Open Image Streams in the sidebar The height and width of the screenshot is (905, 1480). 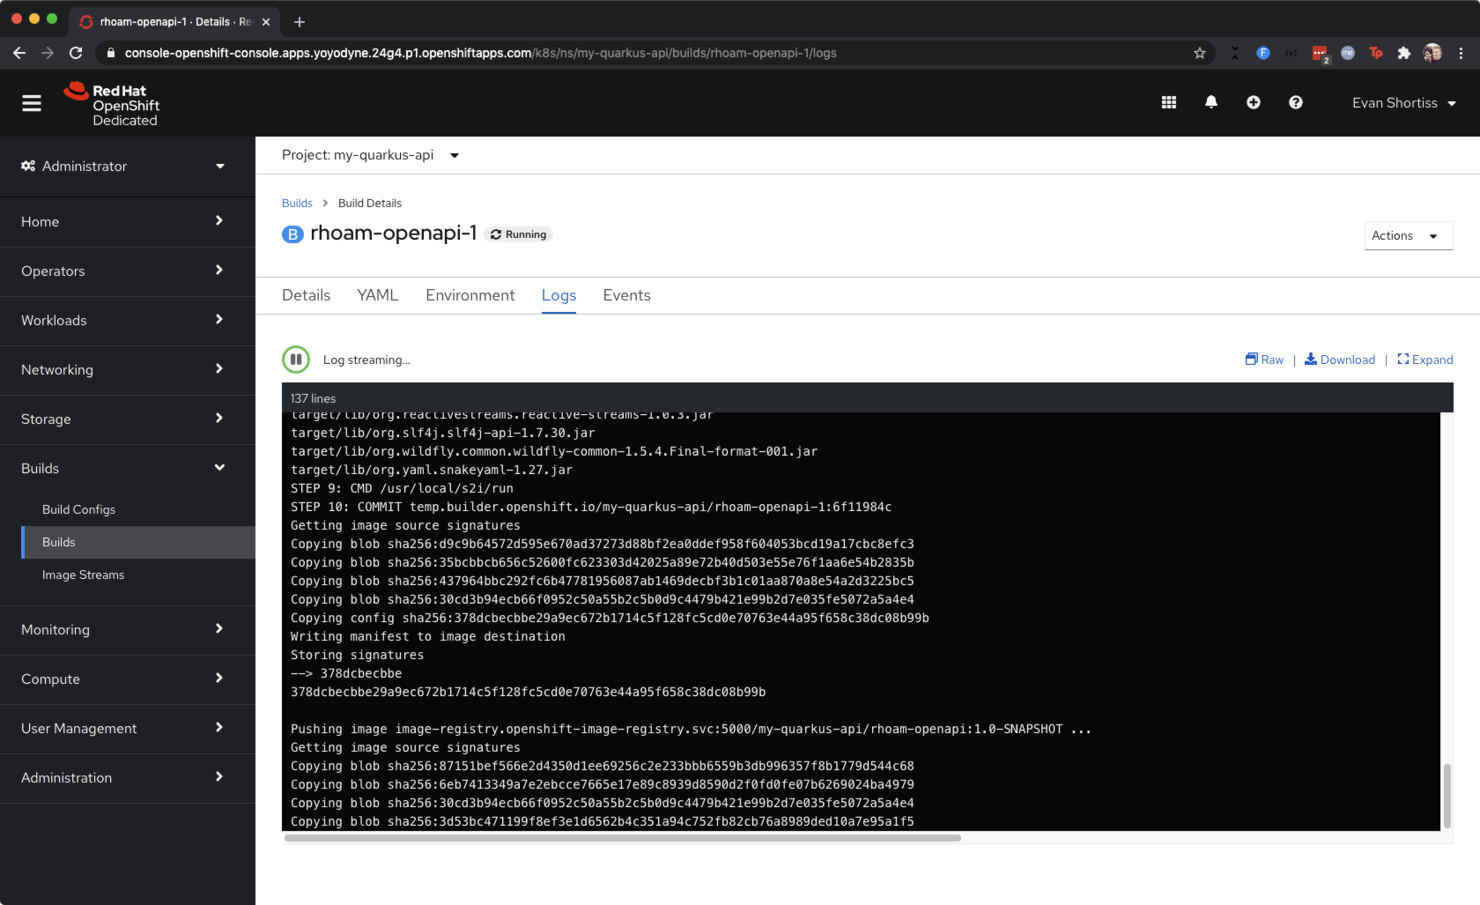pyautogui.click(x=82, y=574)
